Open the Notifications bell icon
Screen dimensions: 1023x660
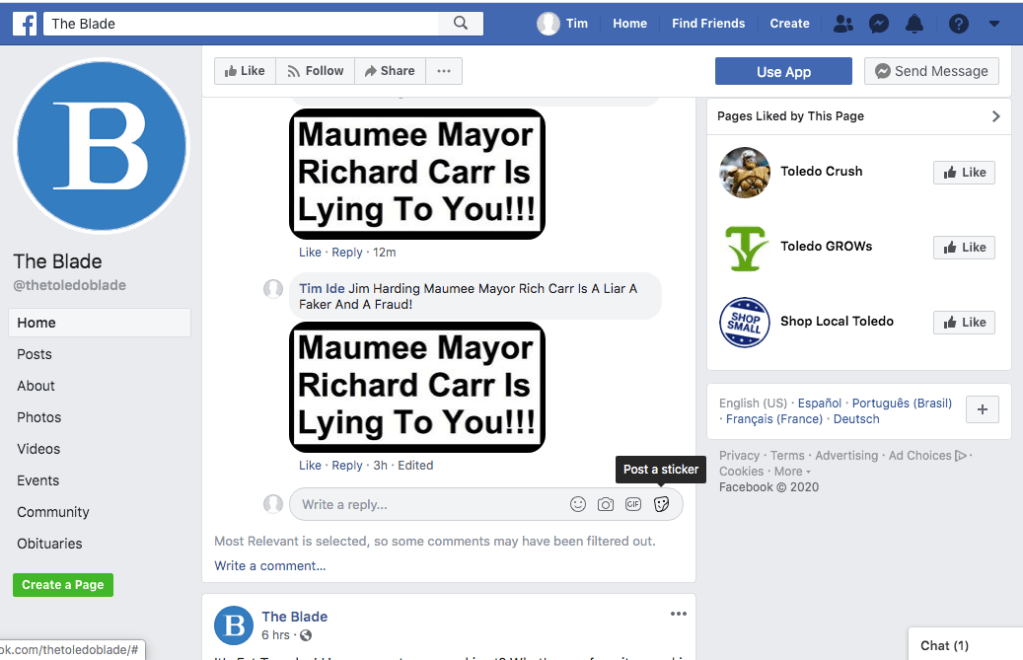click(914, 23)
